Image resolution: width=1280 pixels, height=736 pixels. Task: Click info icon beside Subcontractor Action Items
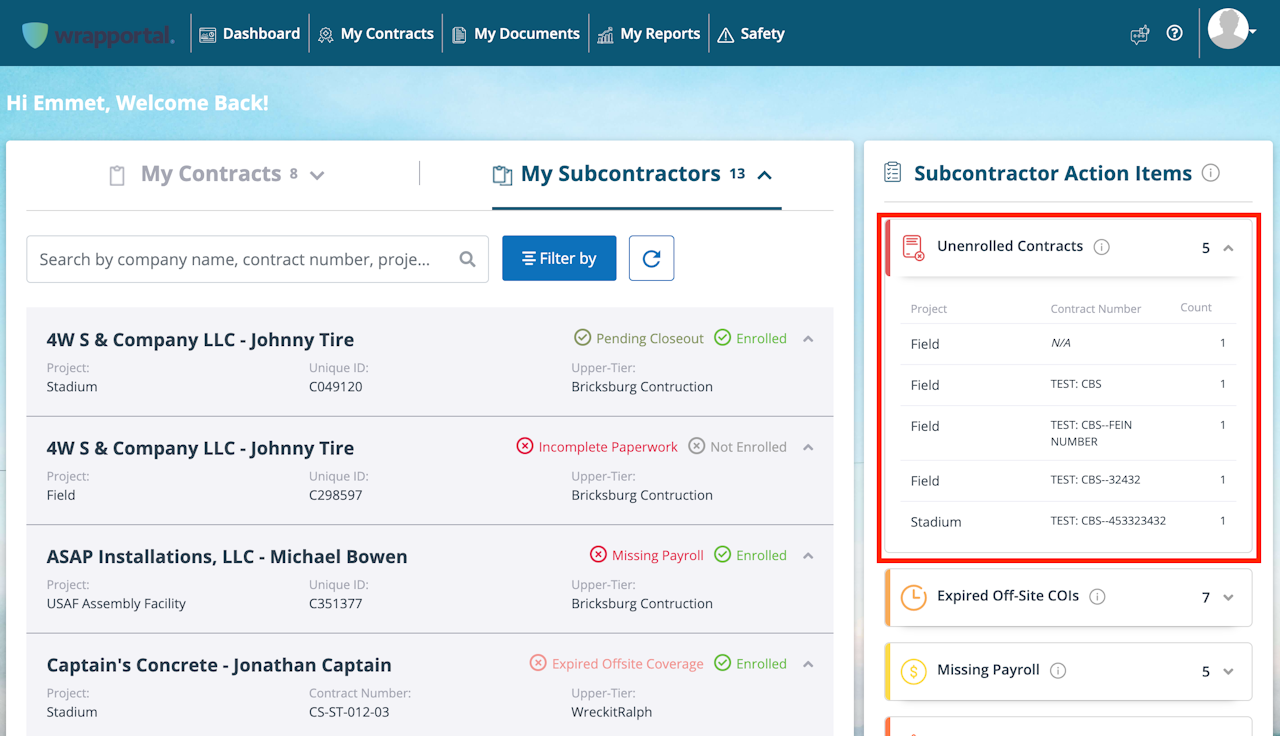point(1210,173)
